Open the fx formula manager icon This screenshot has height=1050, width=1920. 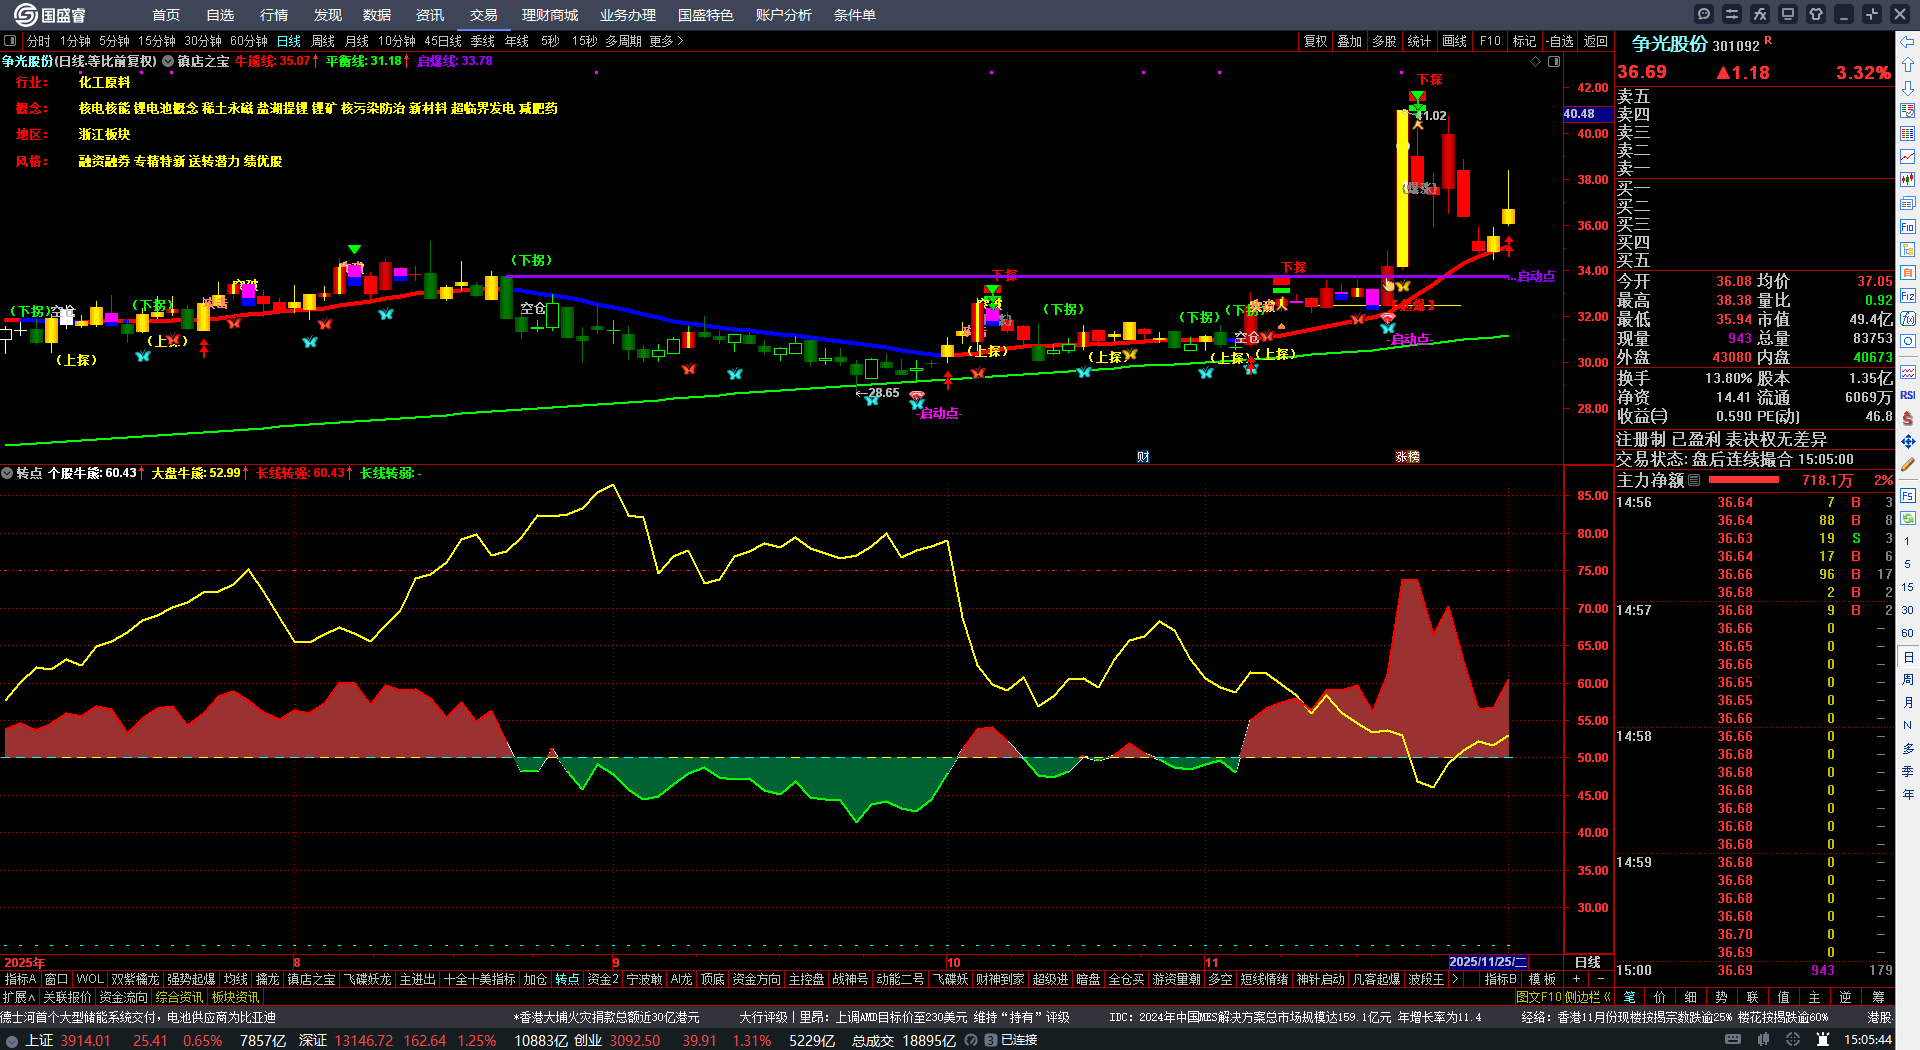point(1760,14)
